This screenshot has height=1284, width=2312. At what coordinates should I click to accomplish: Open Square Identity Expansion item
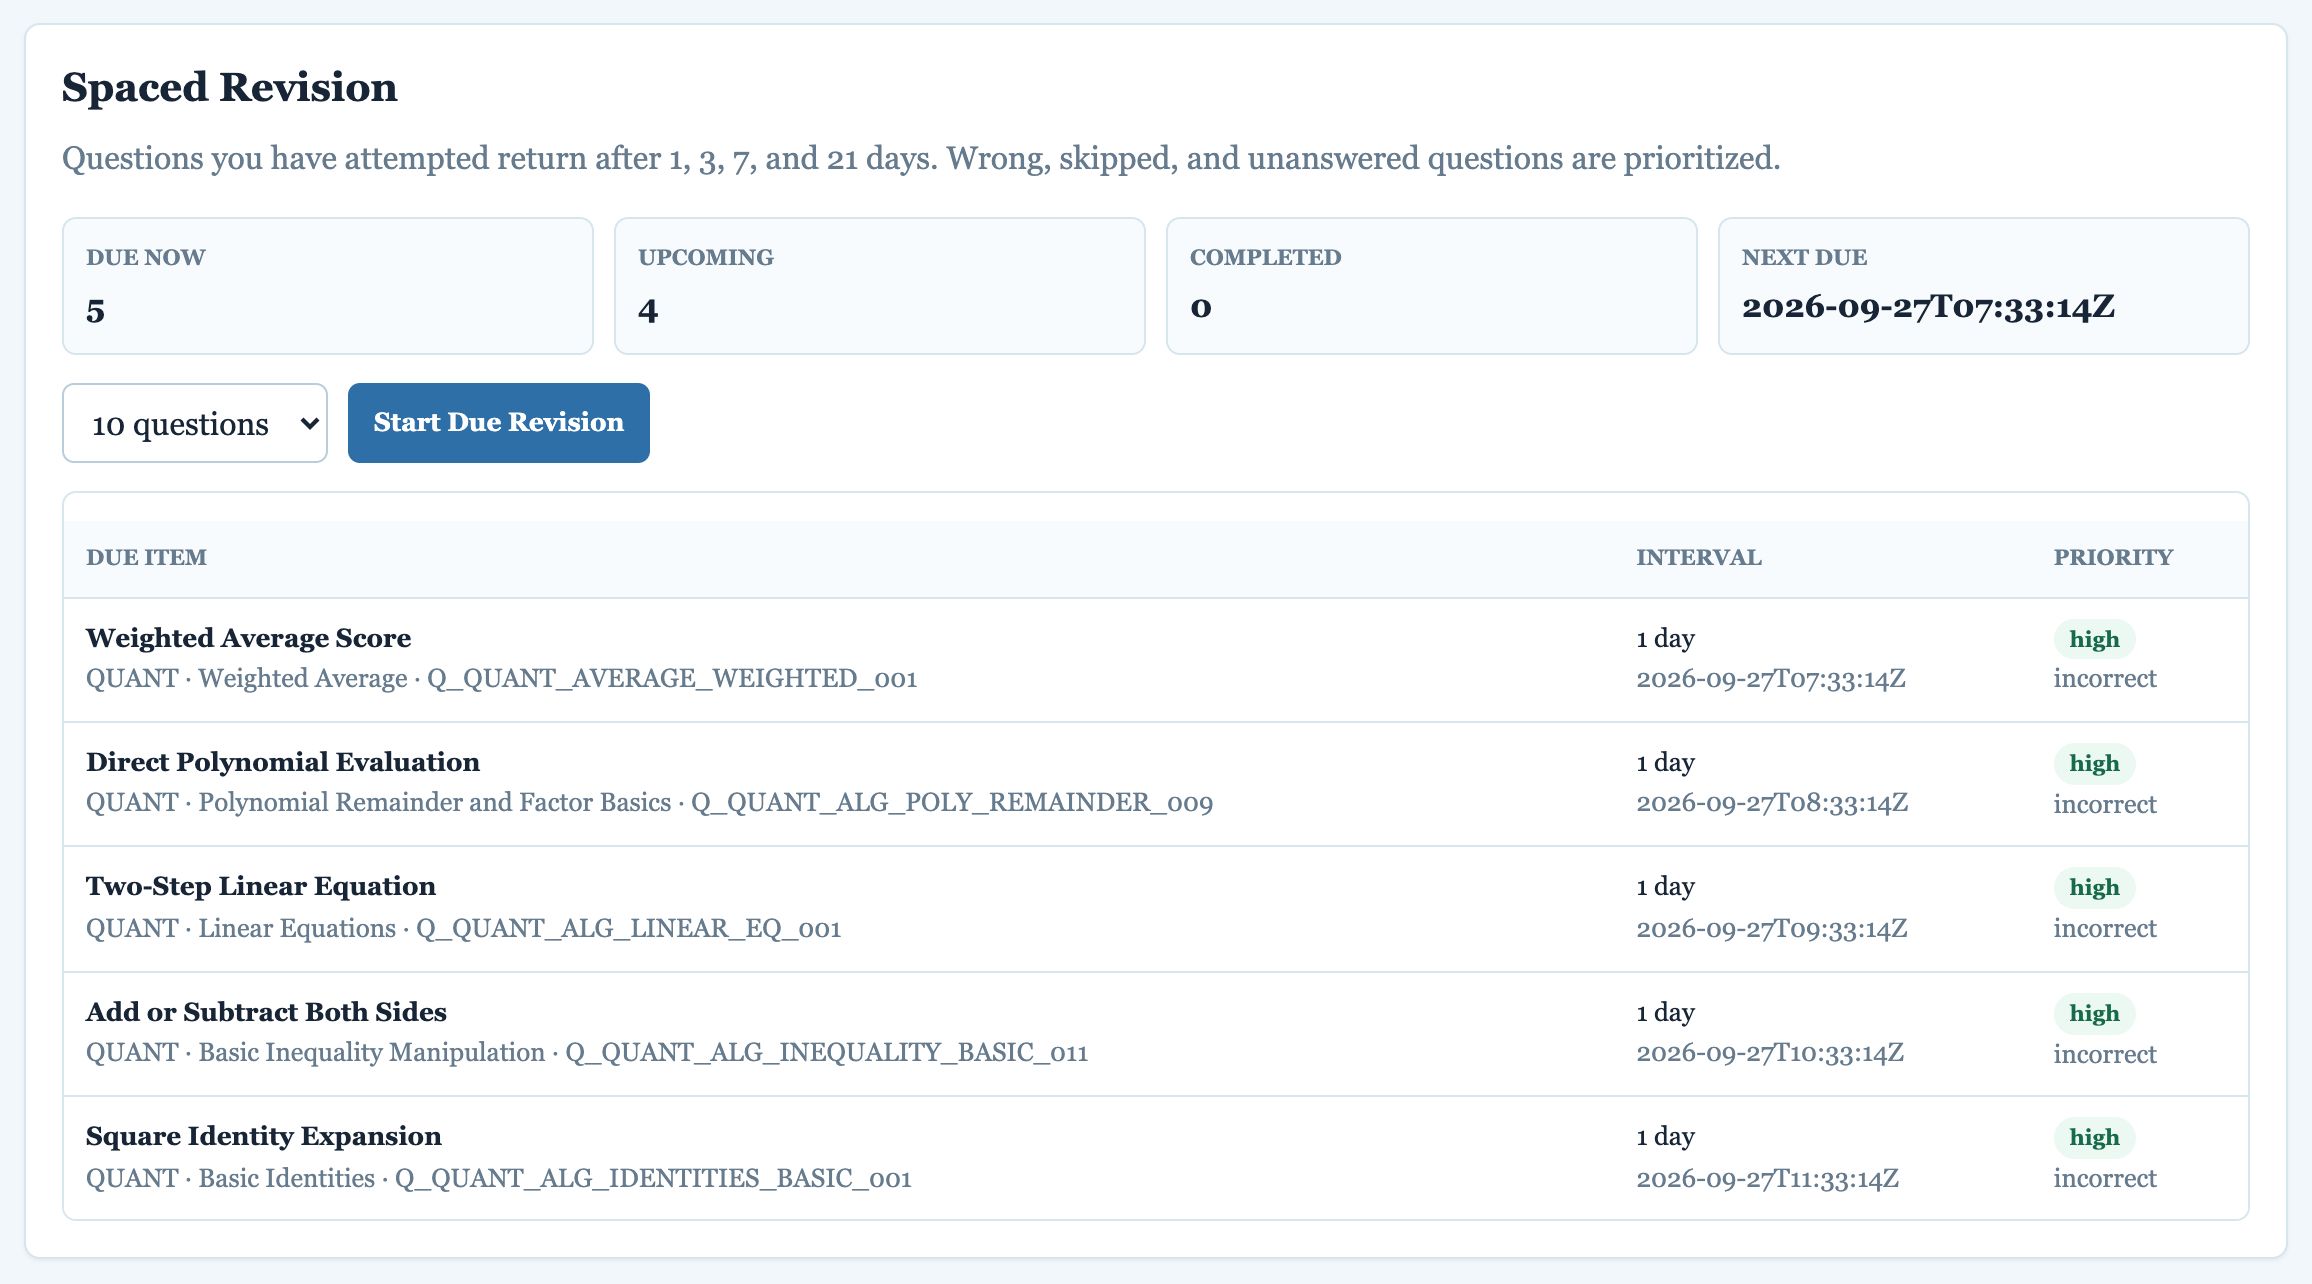[x=264, y=1136]
